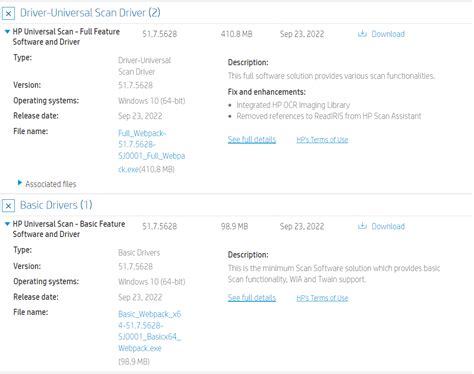Click download icon for Full Feature driver
Image resolution: width=474 pixels, height=374 pixels.
click(362, 33)
